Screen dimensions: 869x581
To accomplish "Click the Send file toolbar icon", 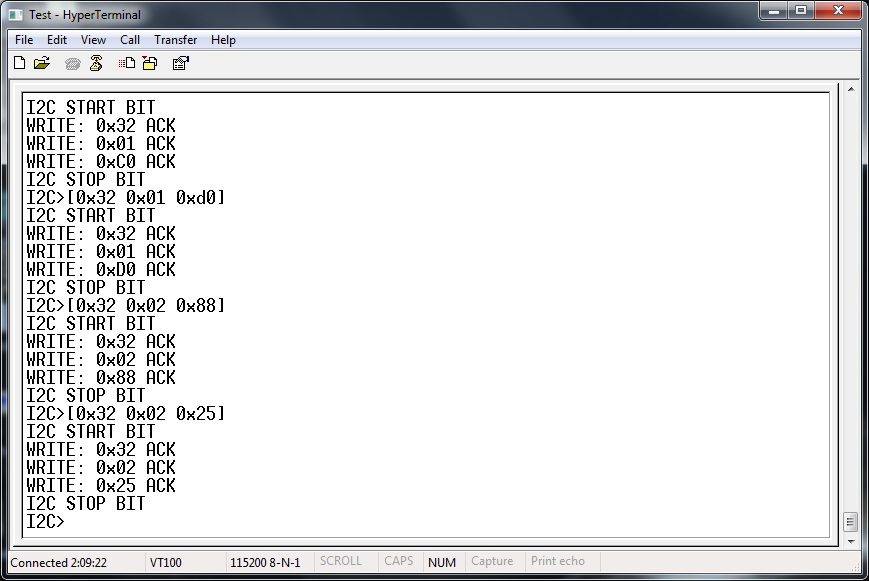I will click(127, 63).
